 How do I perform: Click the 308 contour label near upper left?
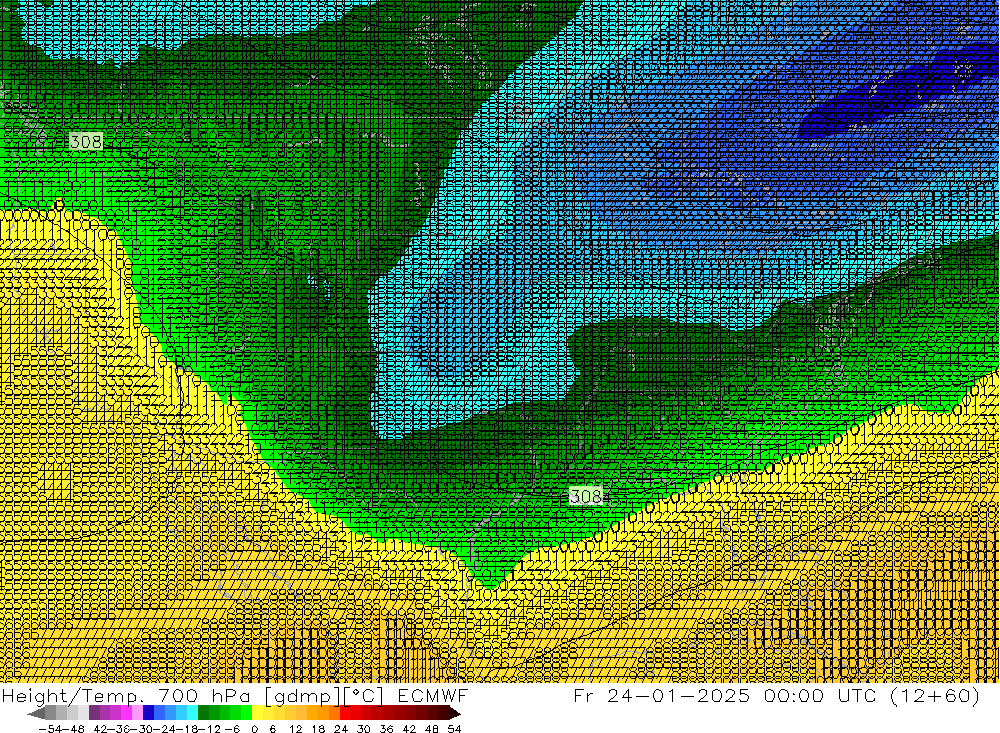[85, 142]
